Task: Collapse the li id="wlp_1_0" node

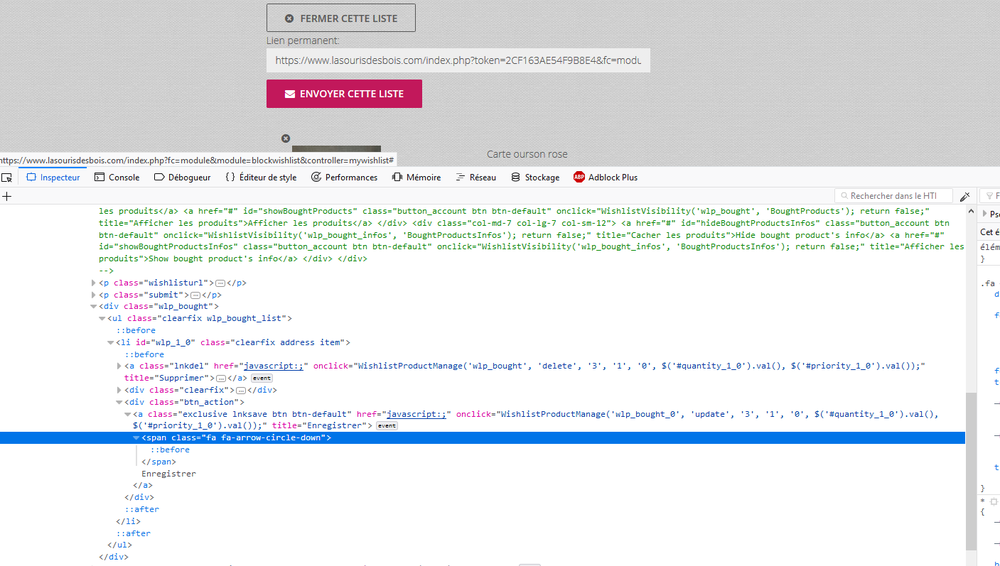Action: pos(110,343)
